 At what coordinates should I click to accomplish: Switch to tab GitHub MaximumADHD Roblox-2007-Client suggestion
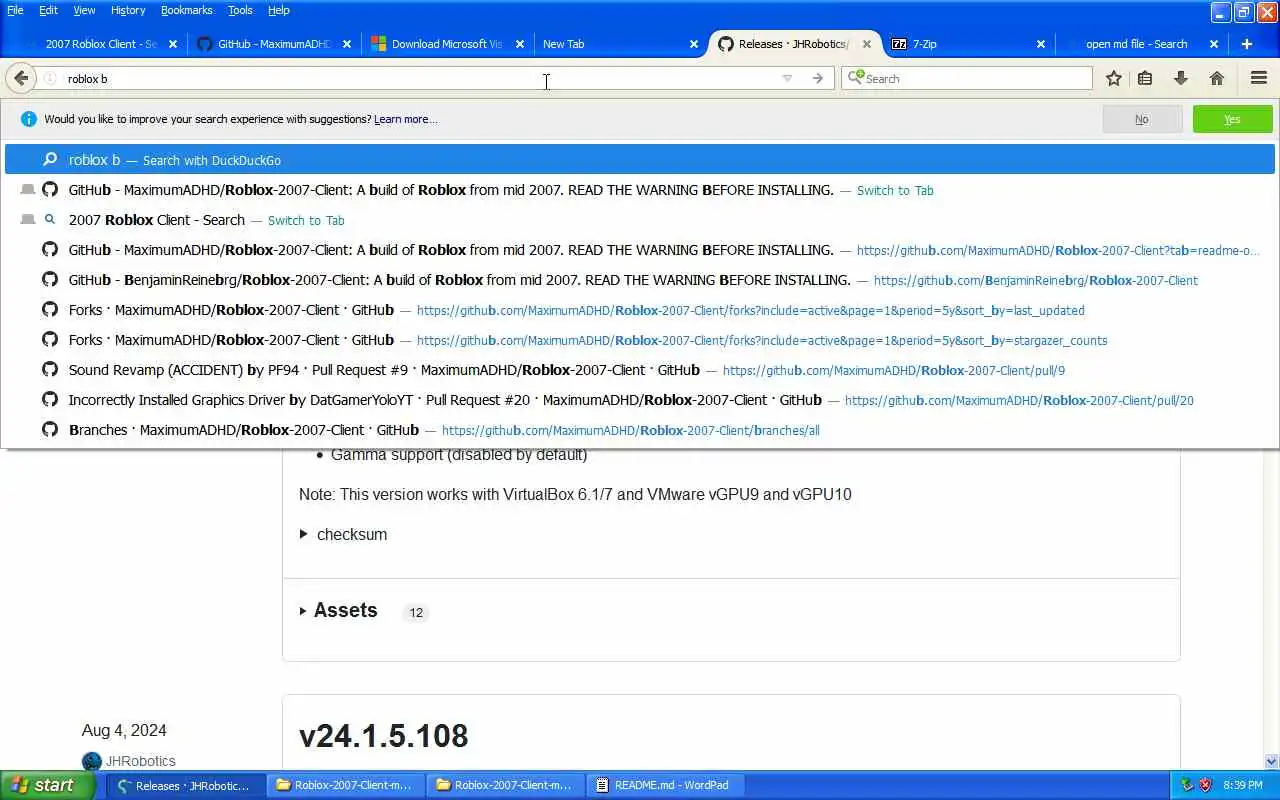point(640,190)
